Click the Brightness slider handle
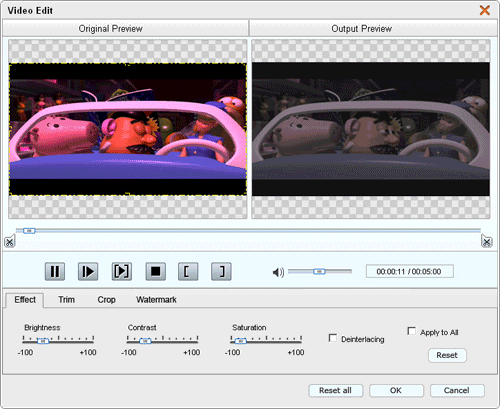The width and height of the screenshot is (500, 409). pyautogui.click(x=43, y=341)
